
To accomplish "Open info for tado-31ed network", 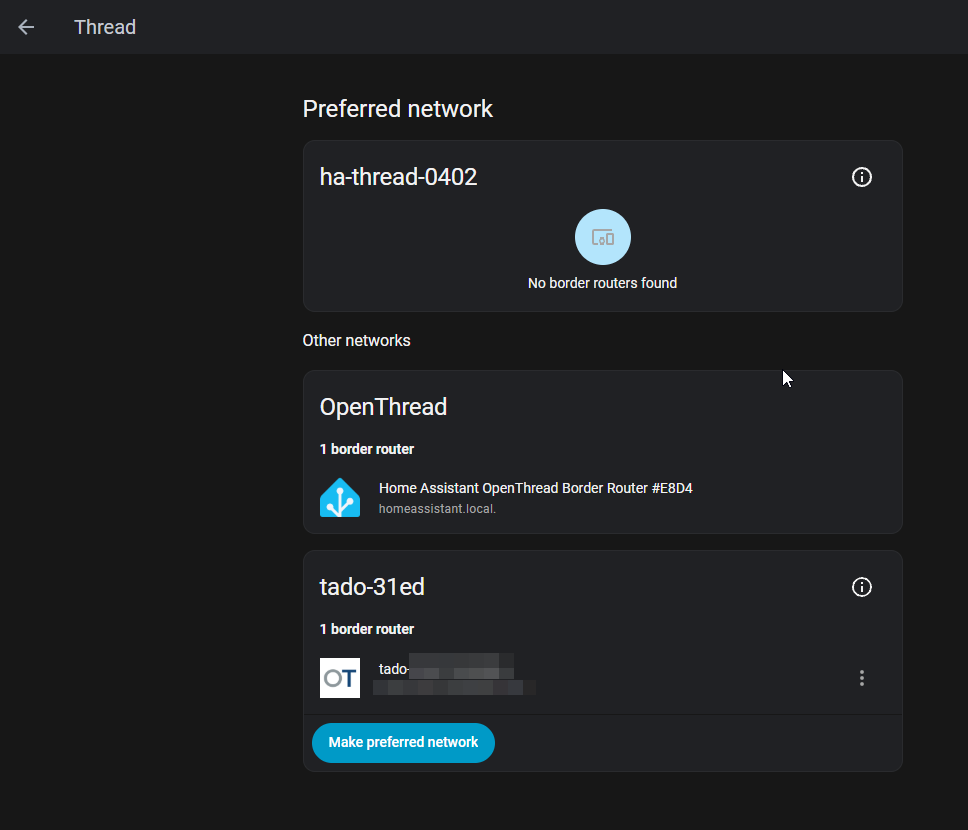I will (861, 587).
